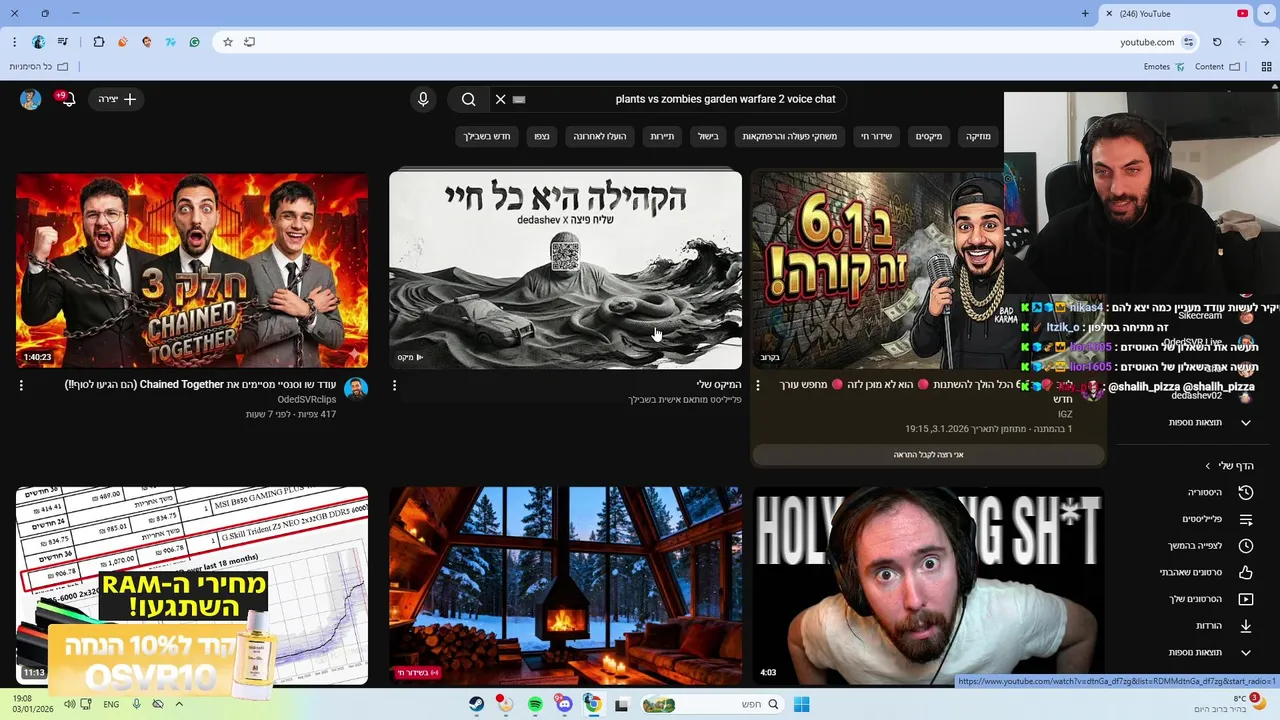Open פלייליסטים in sidebar
Screen dimensions: 1280x720
pos(1217,519)
